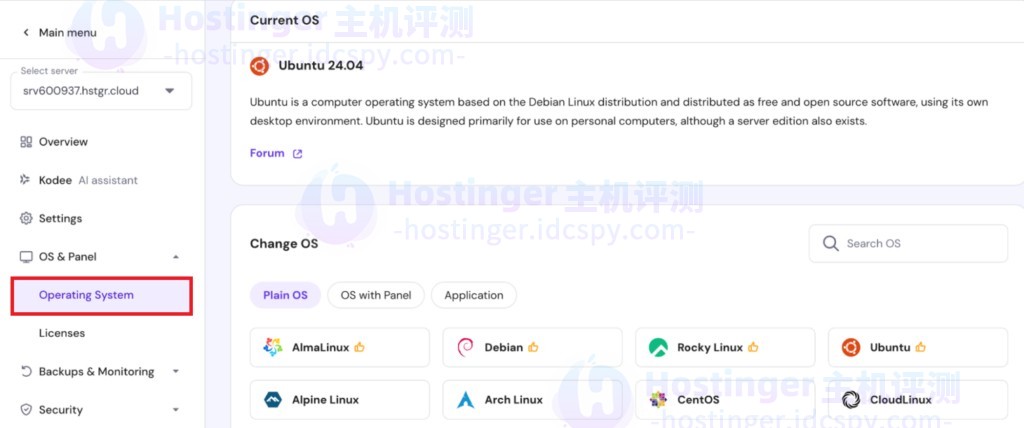Choose the AlmaLinux OS card
The height and width of the screenshot is (428, 1024).
pos(340,347)
